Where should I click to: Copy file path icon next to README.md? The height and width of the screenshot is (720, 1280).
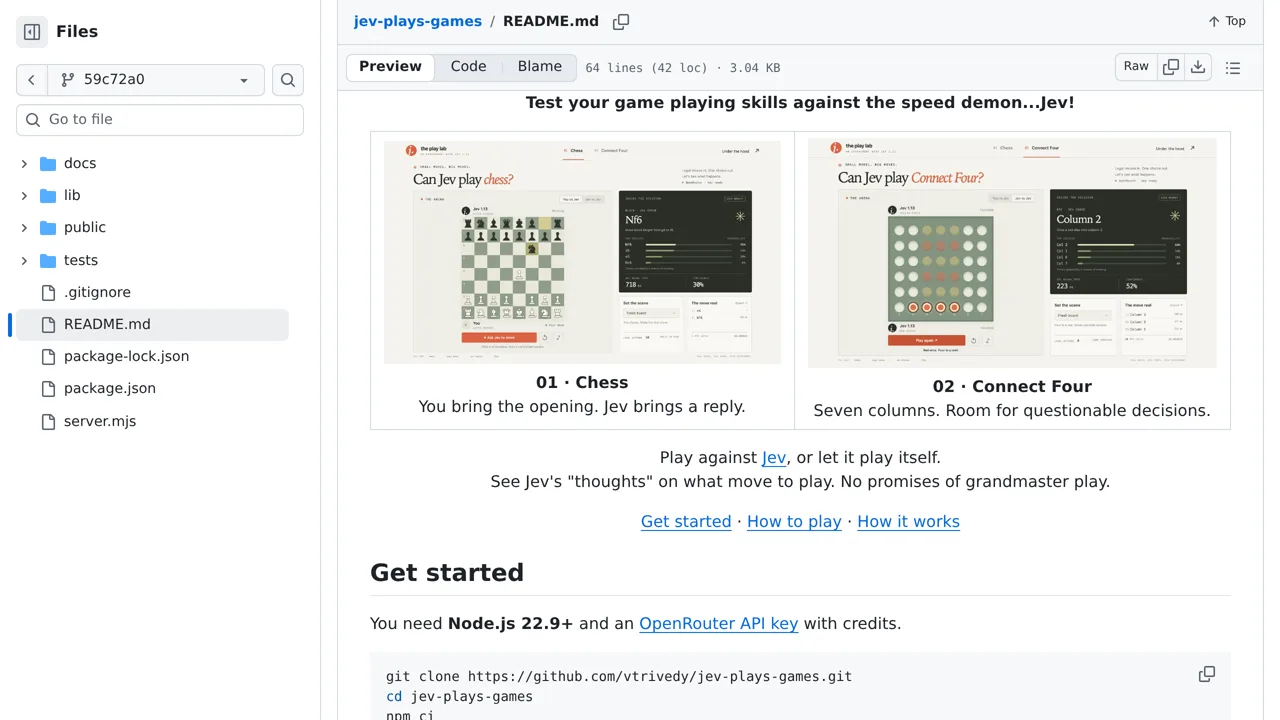pyautogui.click(x=621, y=22)
